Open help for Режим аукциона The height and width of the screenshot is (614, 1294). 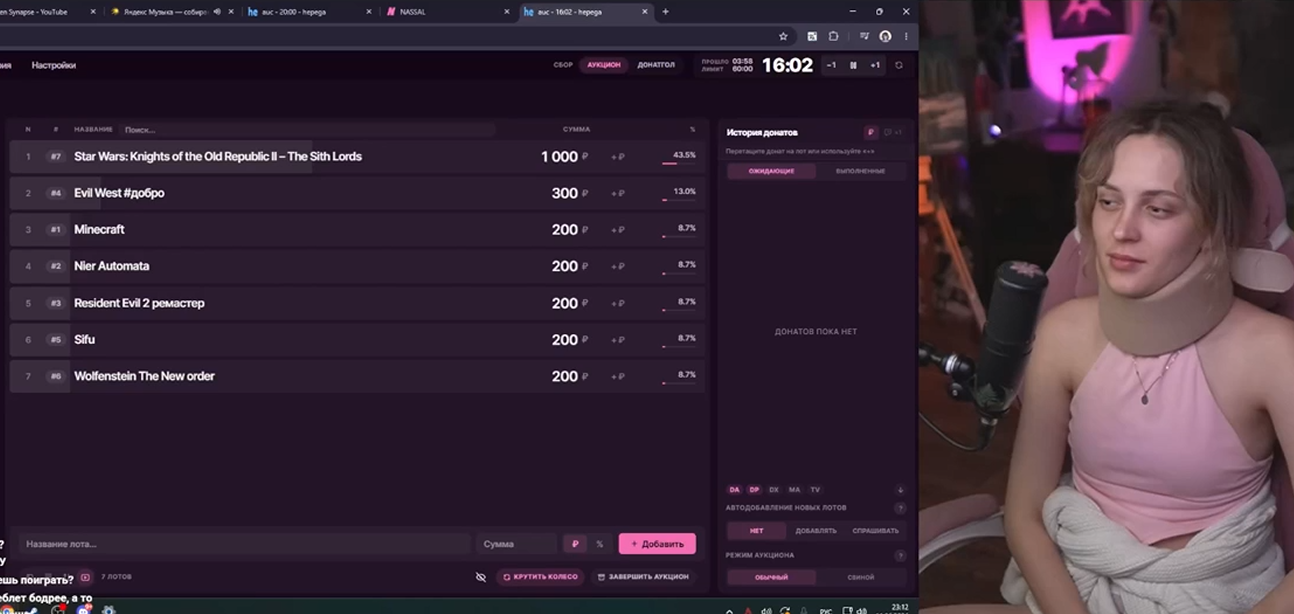point(900,555)
